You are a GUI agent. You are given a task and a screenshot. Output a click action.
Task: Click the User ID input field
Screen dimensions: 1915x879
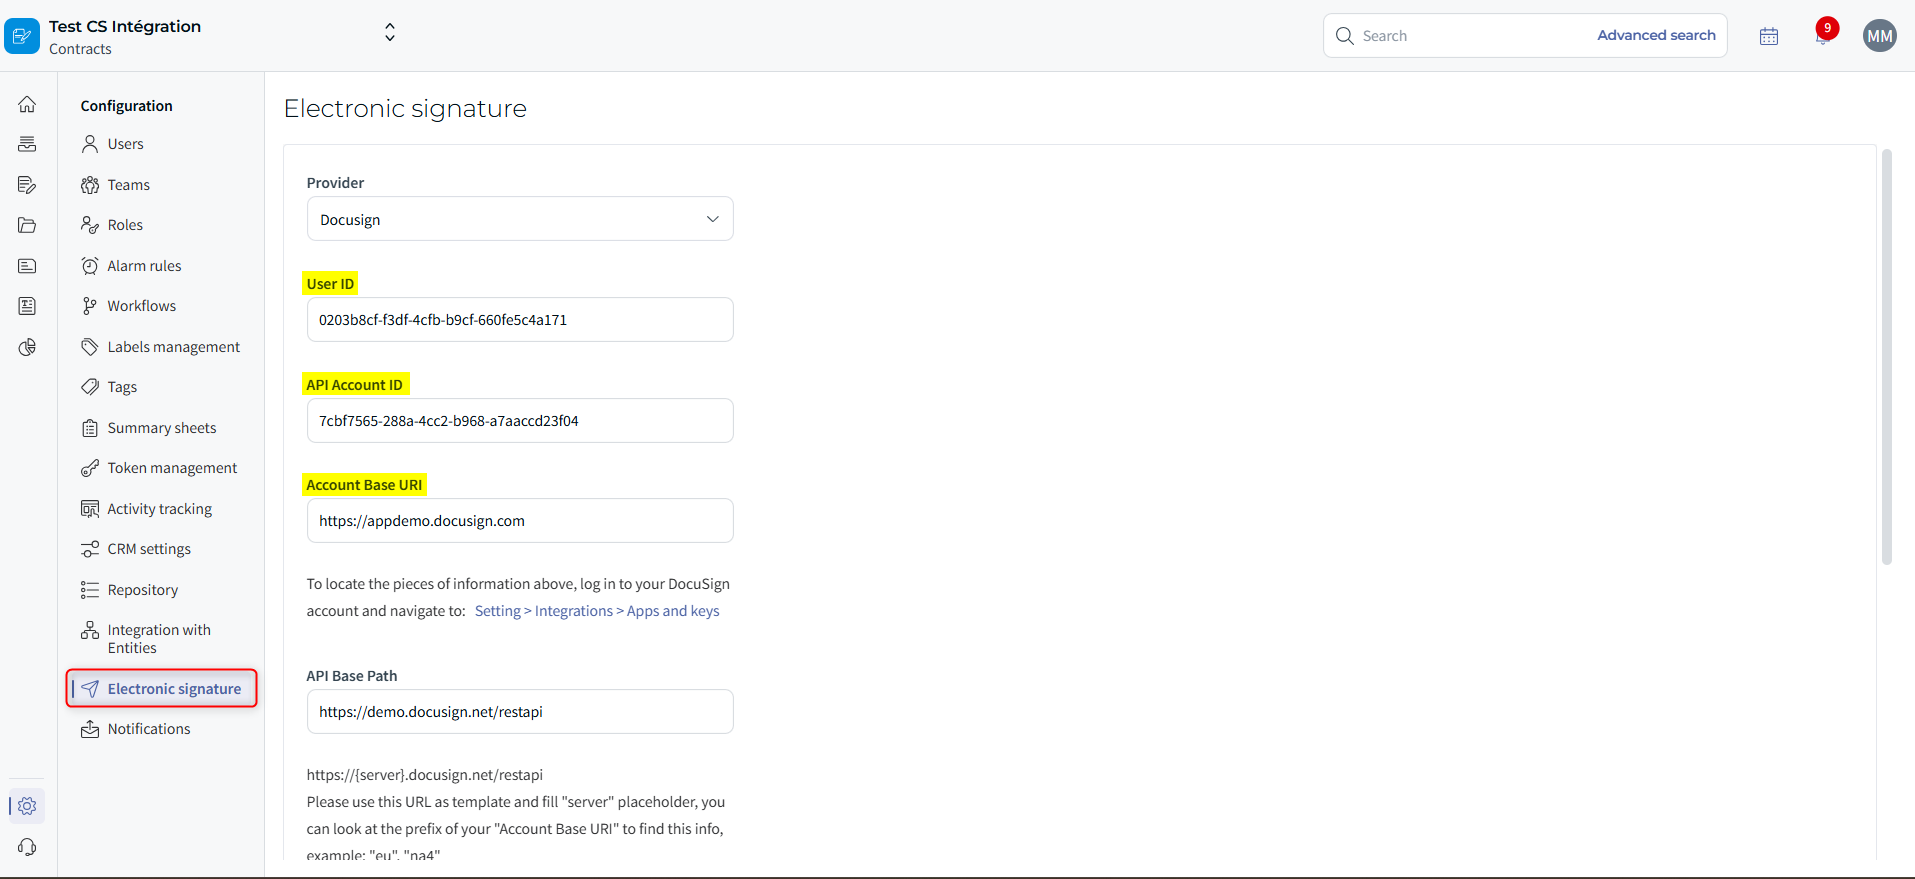tap(520, 320)
